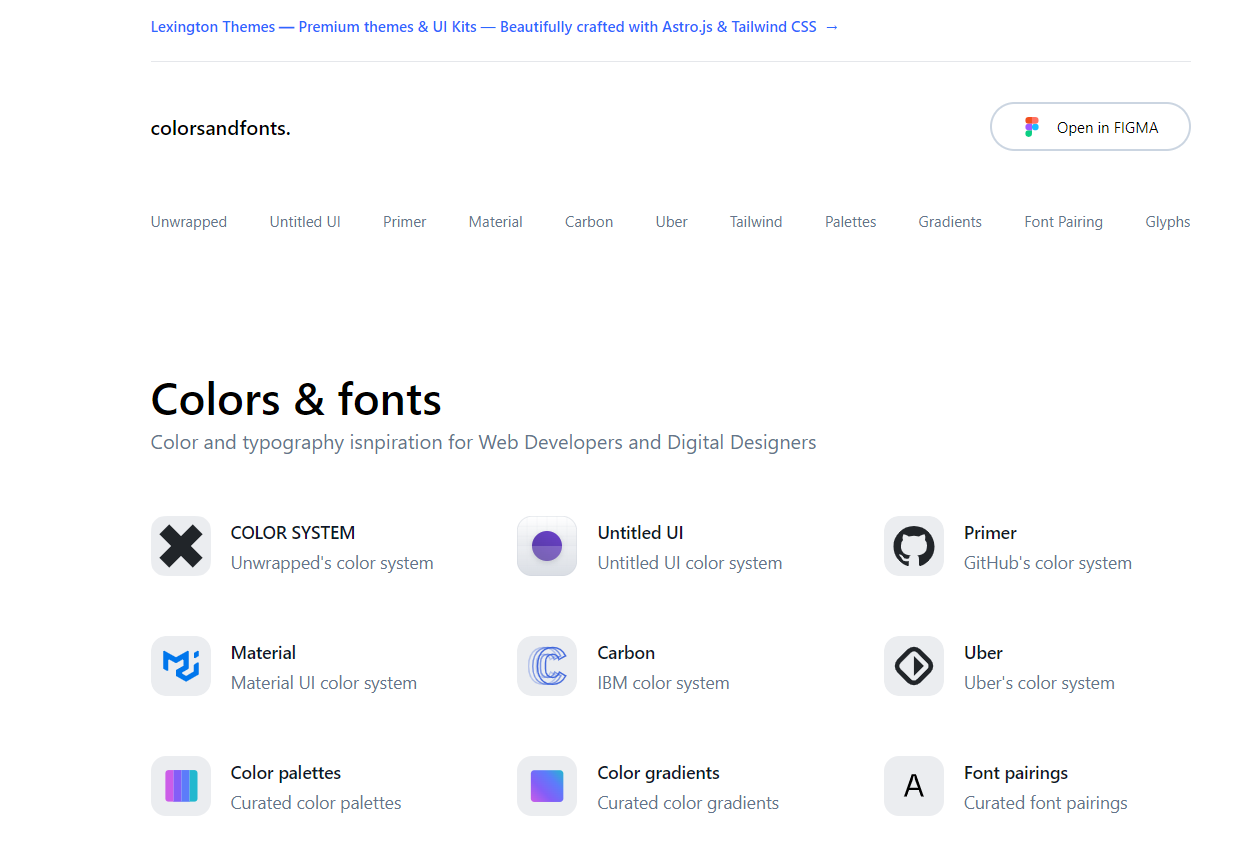1251x842 pixels.
Task: Click the Color palettes striped icon
Action: tap(181, 786)
